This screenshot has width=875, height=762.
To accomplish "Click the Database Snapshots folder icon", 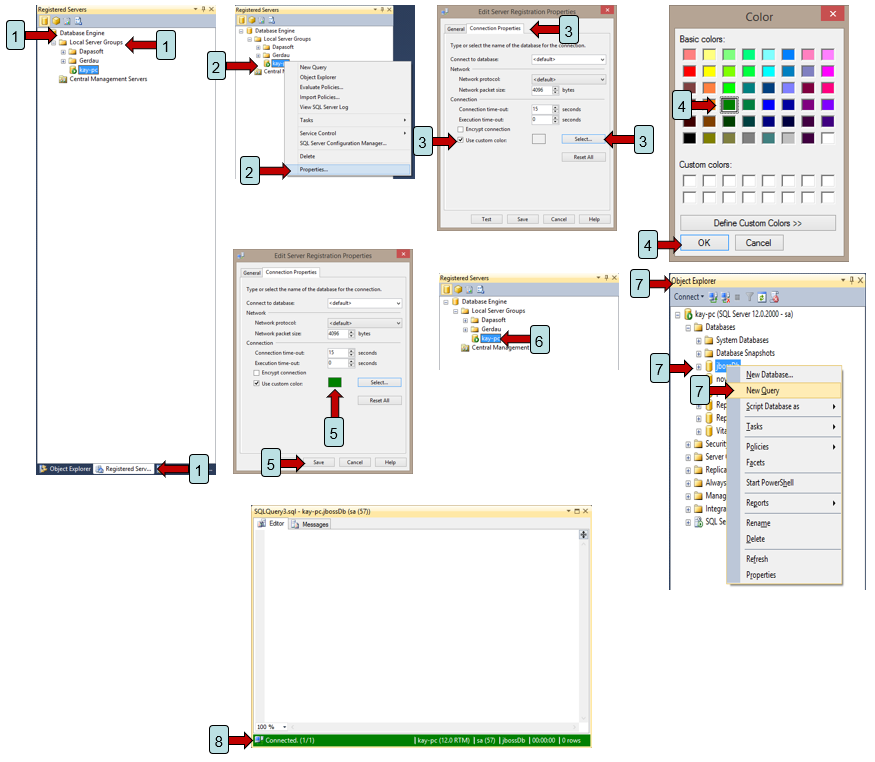I will tap(708, 353).
